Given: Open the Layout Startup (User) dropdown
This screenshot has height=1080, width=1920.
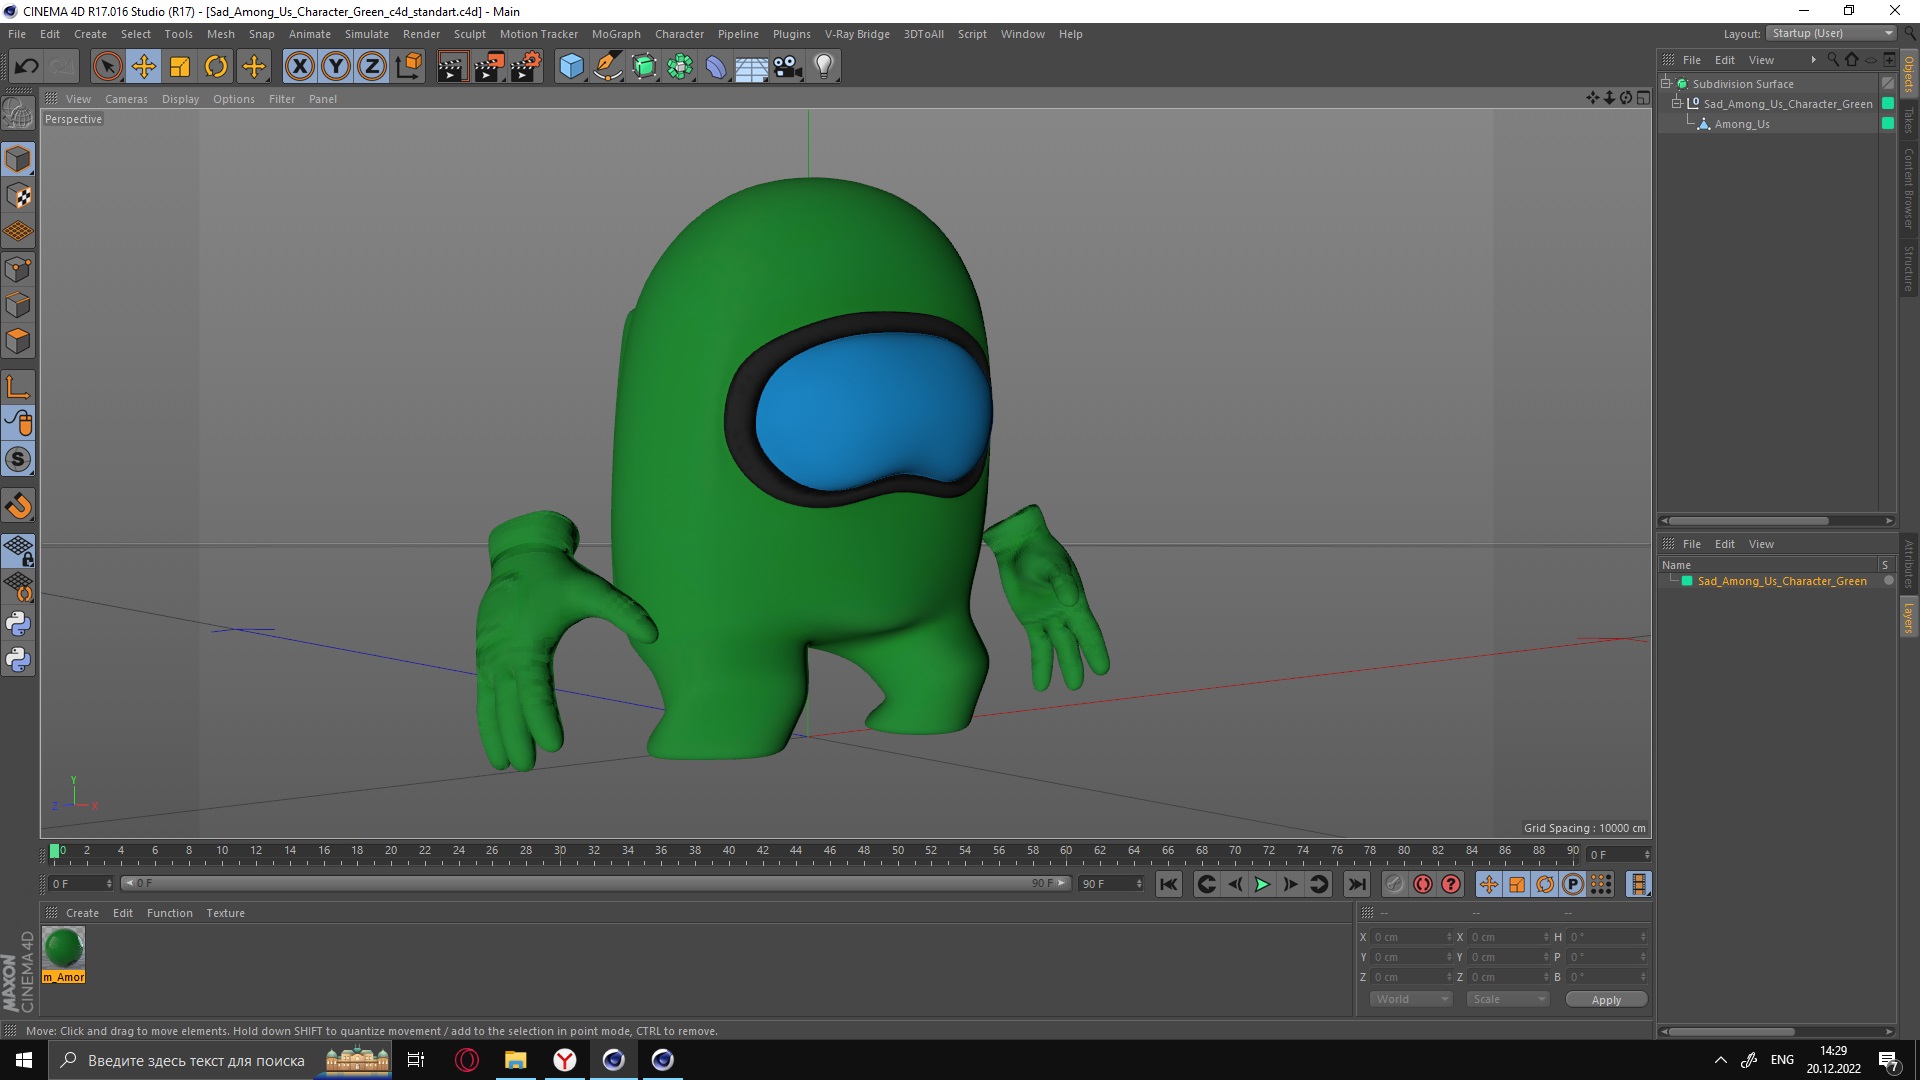Looking at the screenshot, I should [x=1831, y=33].
